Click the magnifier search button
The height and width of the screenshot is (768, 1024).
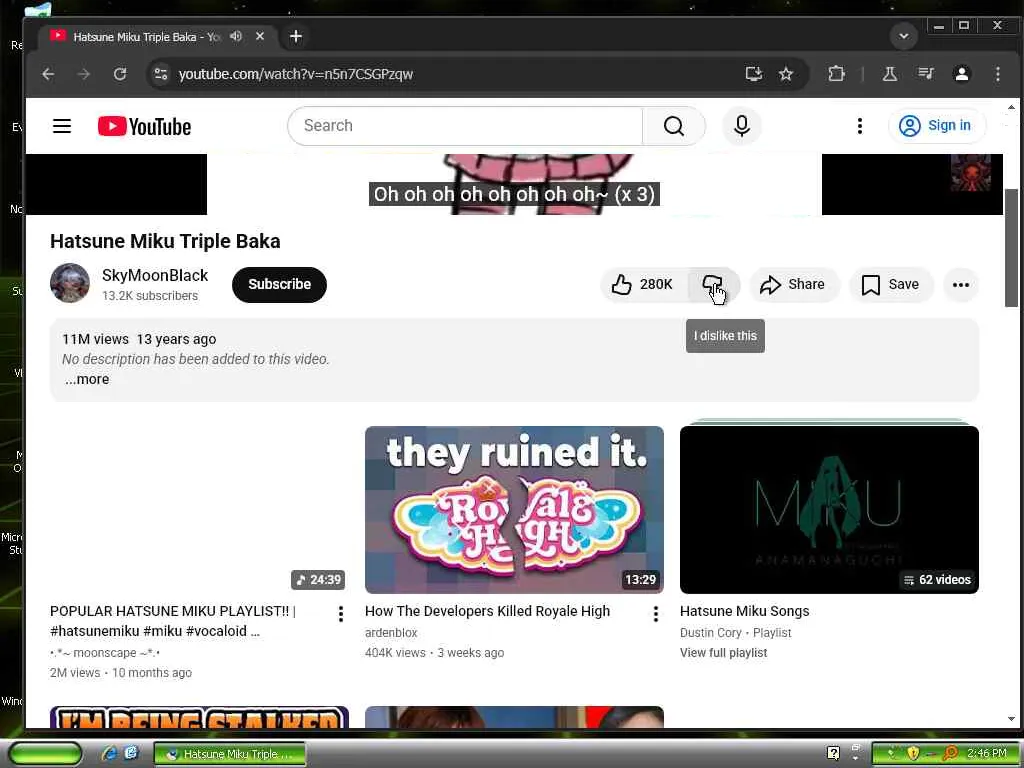(674, 126)
